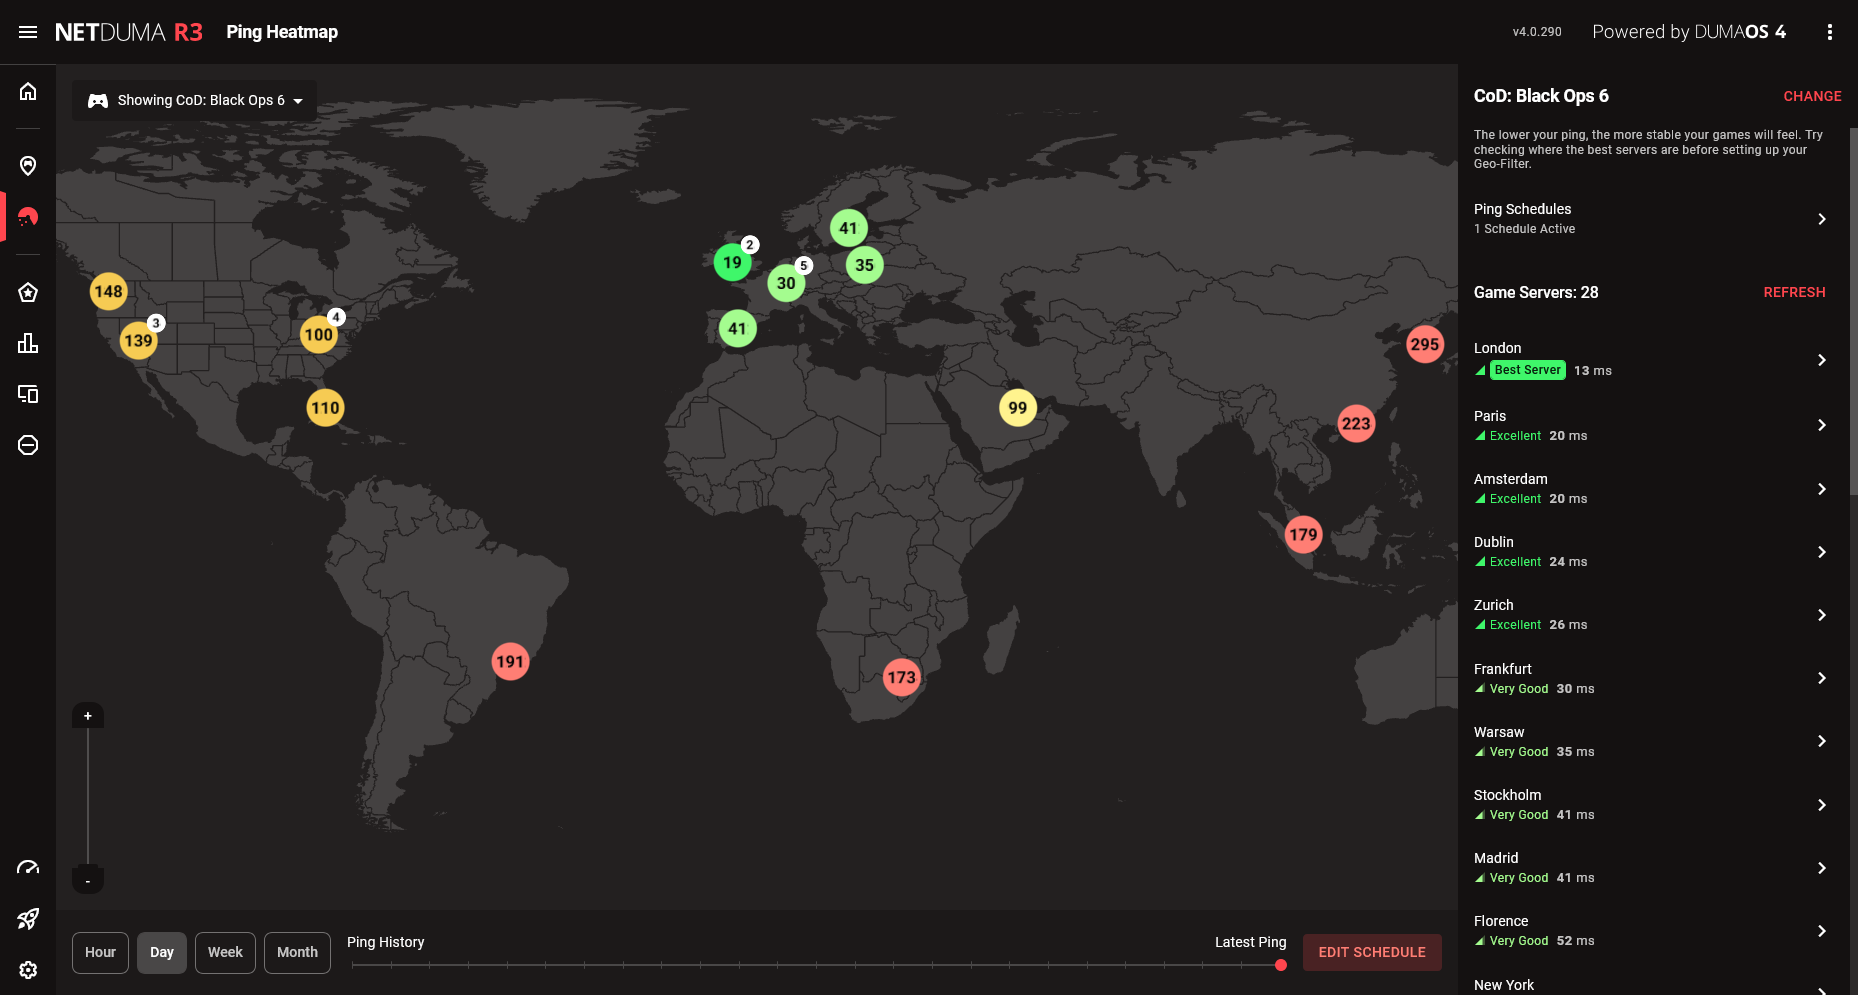Select the Geo-Filter pin icon in sidebar

click(28, 166)
